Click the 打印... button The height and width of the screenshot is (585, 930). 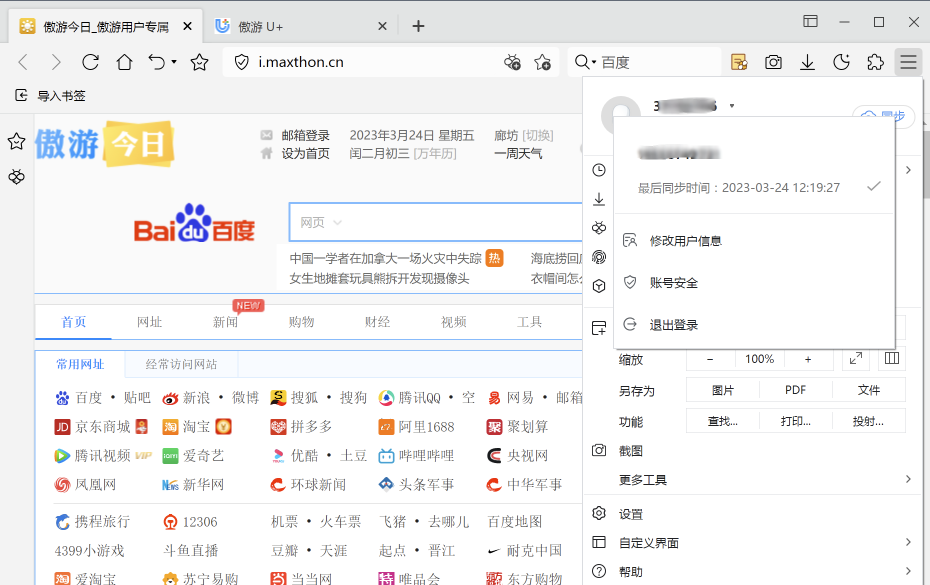pos(795,421)
